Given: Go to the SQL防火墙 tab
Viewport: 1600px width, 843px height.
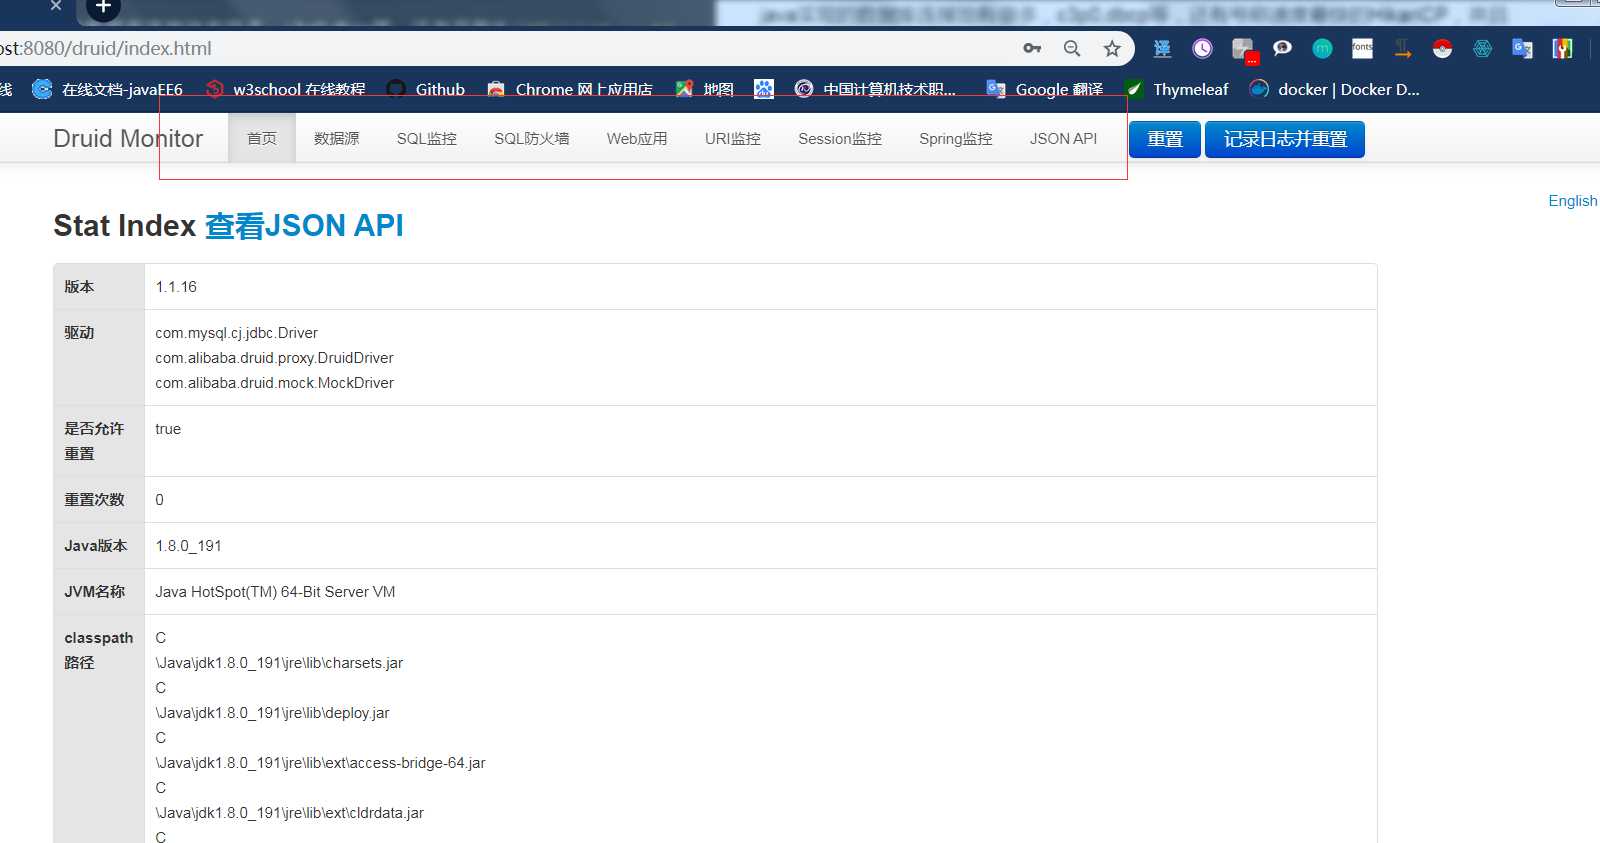Looking at the screenshot, I should point(532,138).
